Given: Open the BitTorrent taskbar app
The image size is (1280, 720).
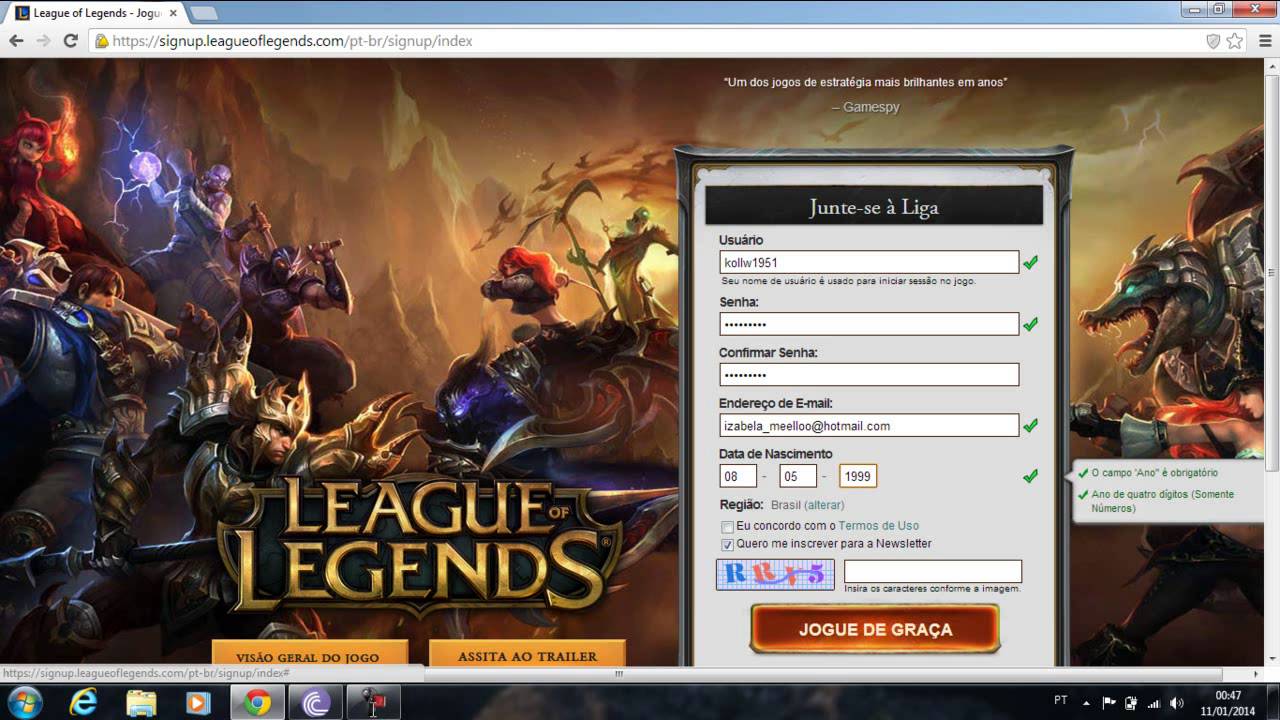Looking at the screenshot, I should [315, 703].
